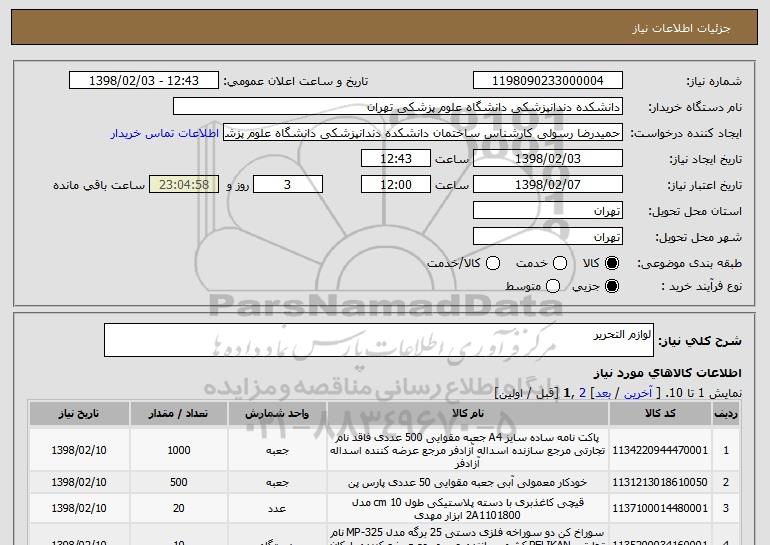Click quantity 500 in row 2
The image size is (770, 545).
(x=179, y=482)
